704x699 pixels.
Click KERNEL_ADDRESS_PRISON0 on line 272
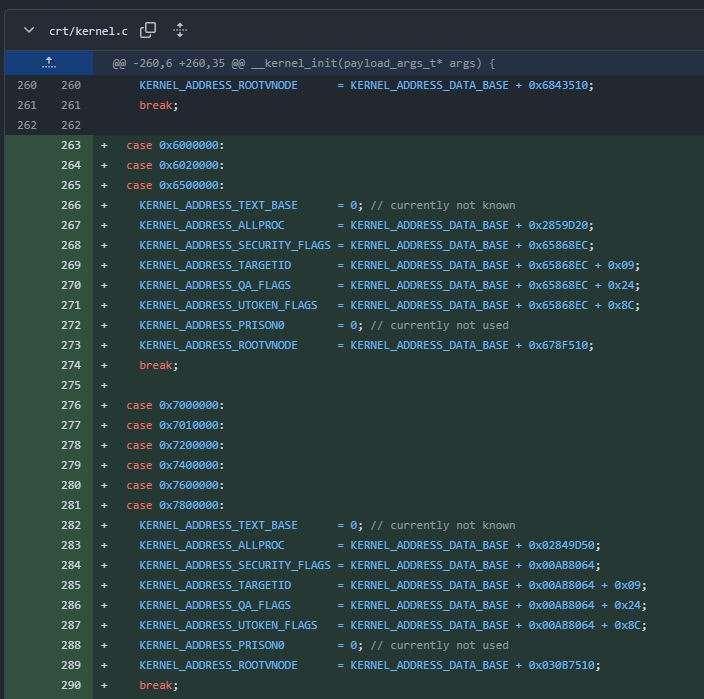point(212,325)
